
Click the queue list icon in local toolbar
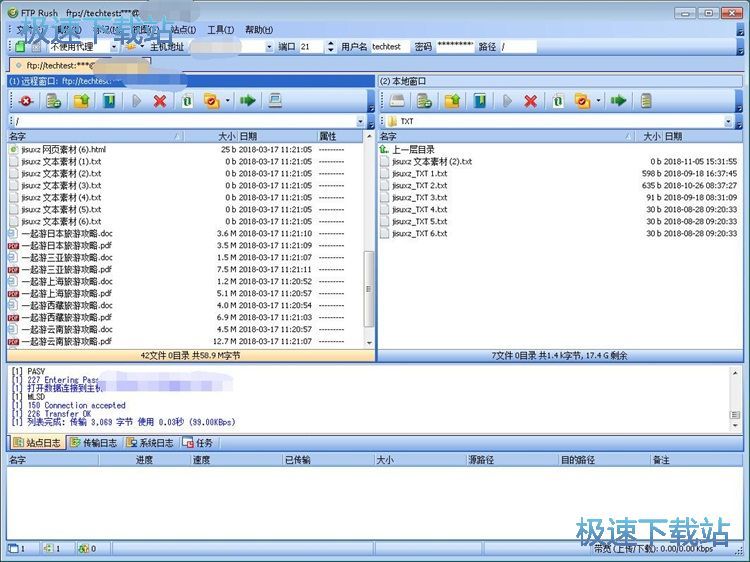click(x=646, y=101)
